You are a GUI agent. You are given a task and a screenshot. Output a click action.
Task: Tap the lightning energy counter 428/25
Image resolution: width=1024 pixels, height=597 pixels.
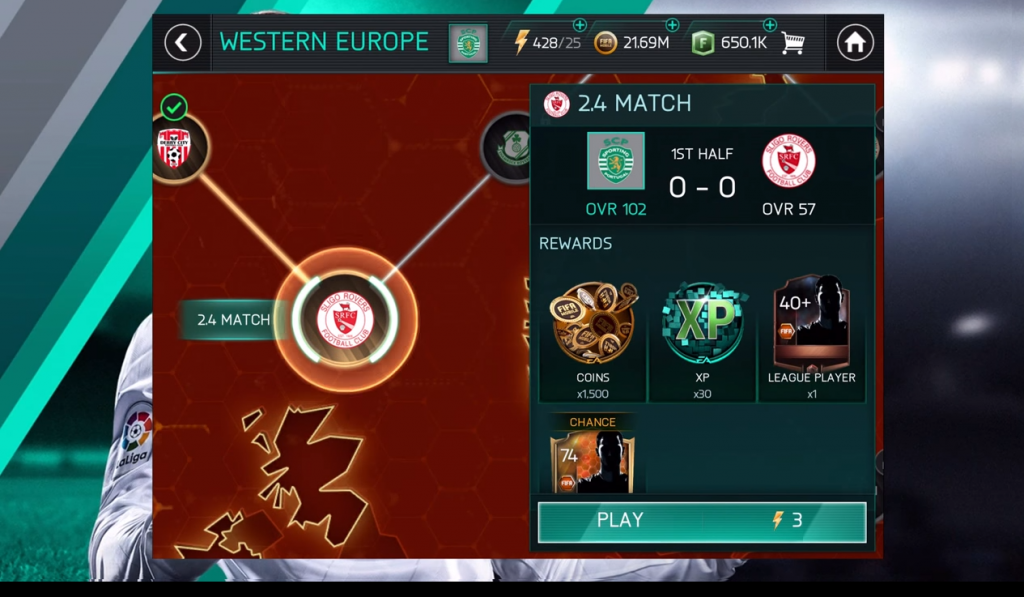tap(547, 43)
